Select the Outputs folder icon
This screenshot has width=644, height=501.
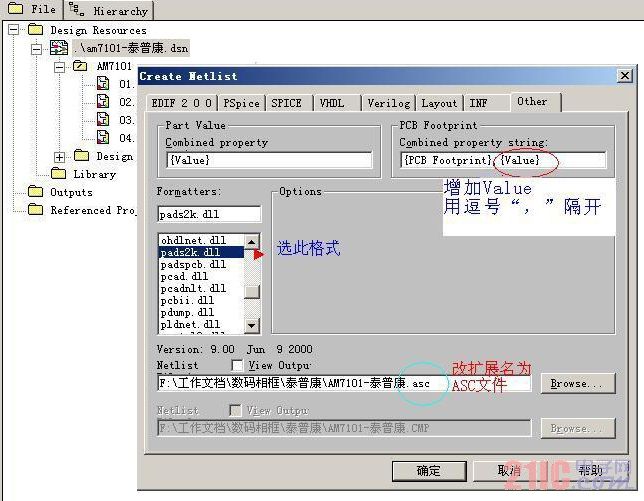pyautogui.click(x=35, y=192)
